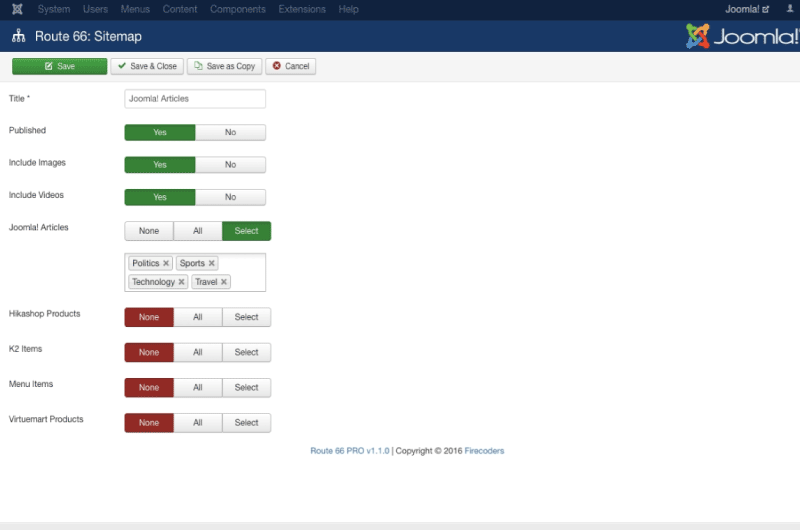
Task: Set Include Images to No
Action: pos(230,164)
